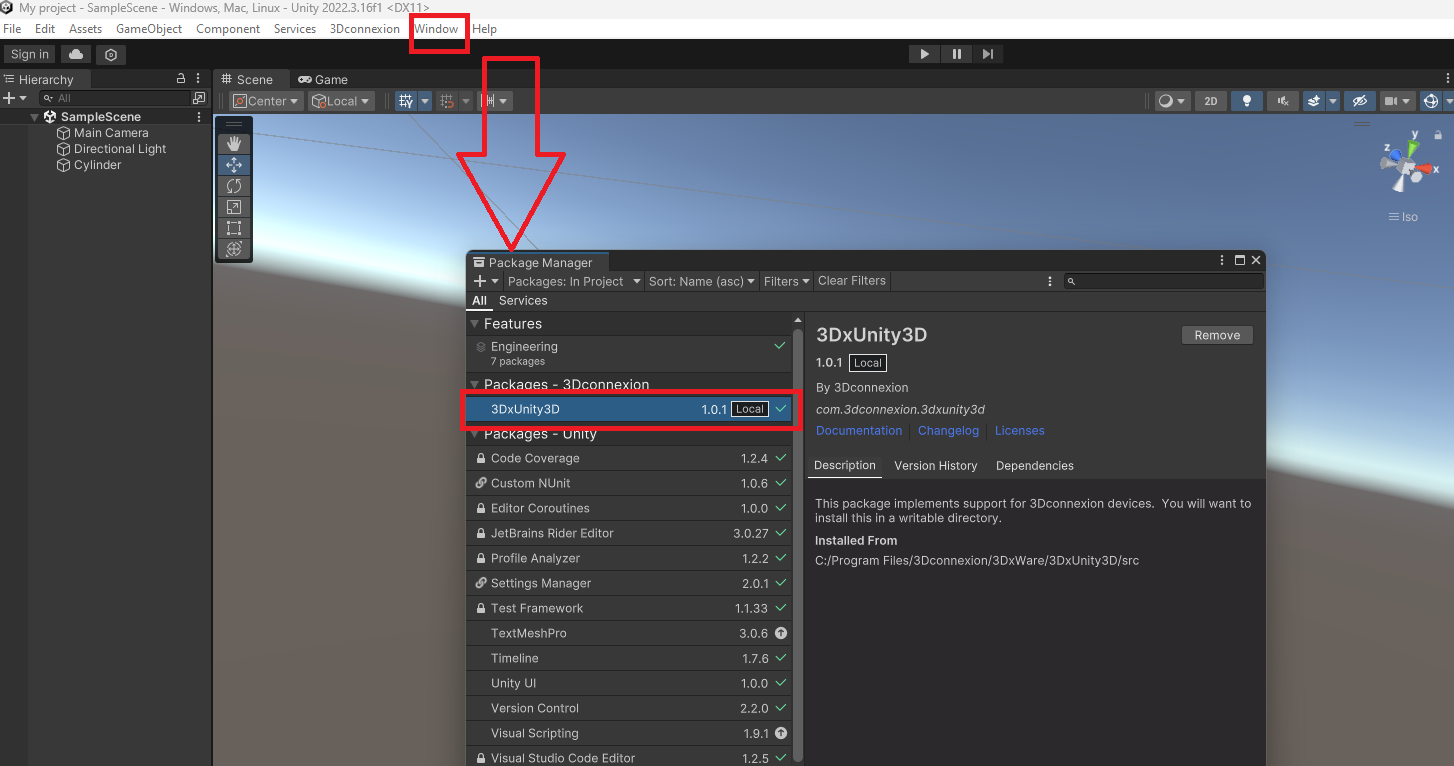This screenshot has height=766, width=1454.
Task: Click Hierarchy create plus button
Action: pos(15,98)
